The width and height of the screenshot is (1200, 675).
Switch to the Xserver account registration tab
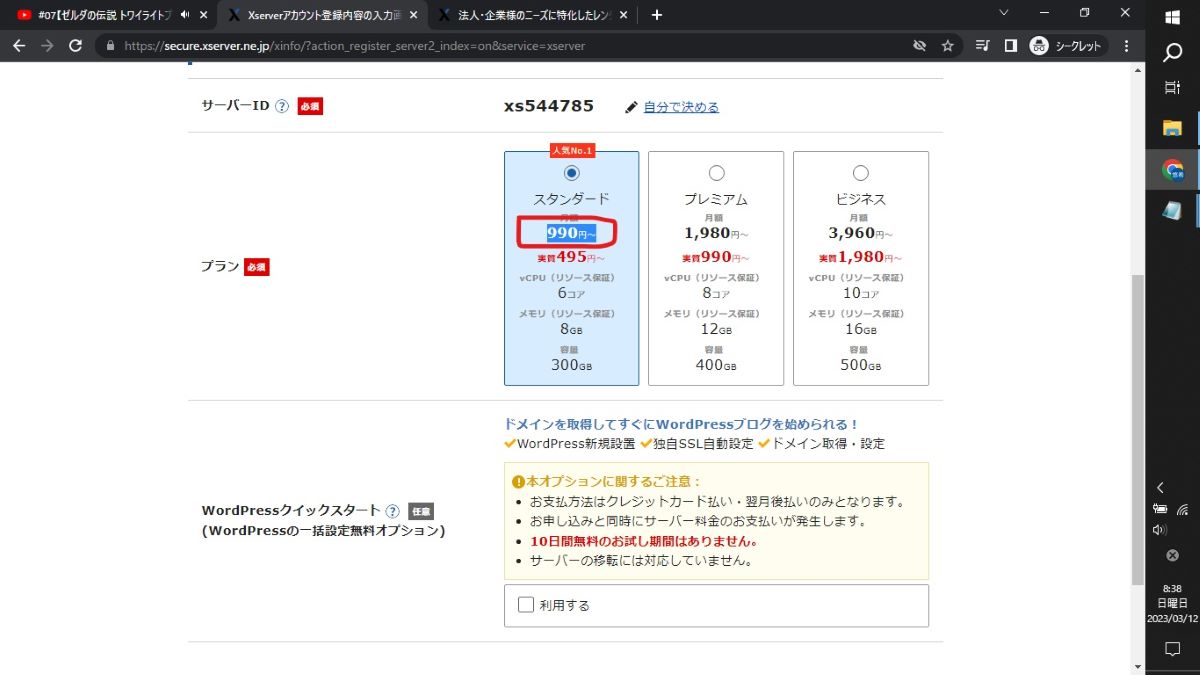point(322,15)
